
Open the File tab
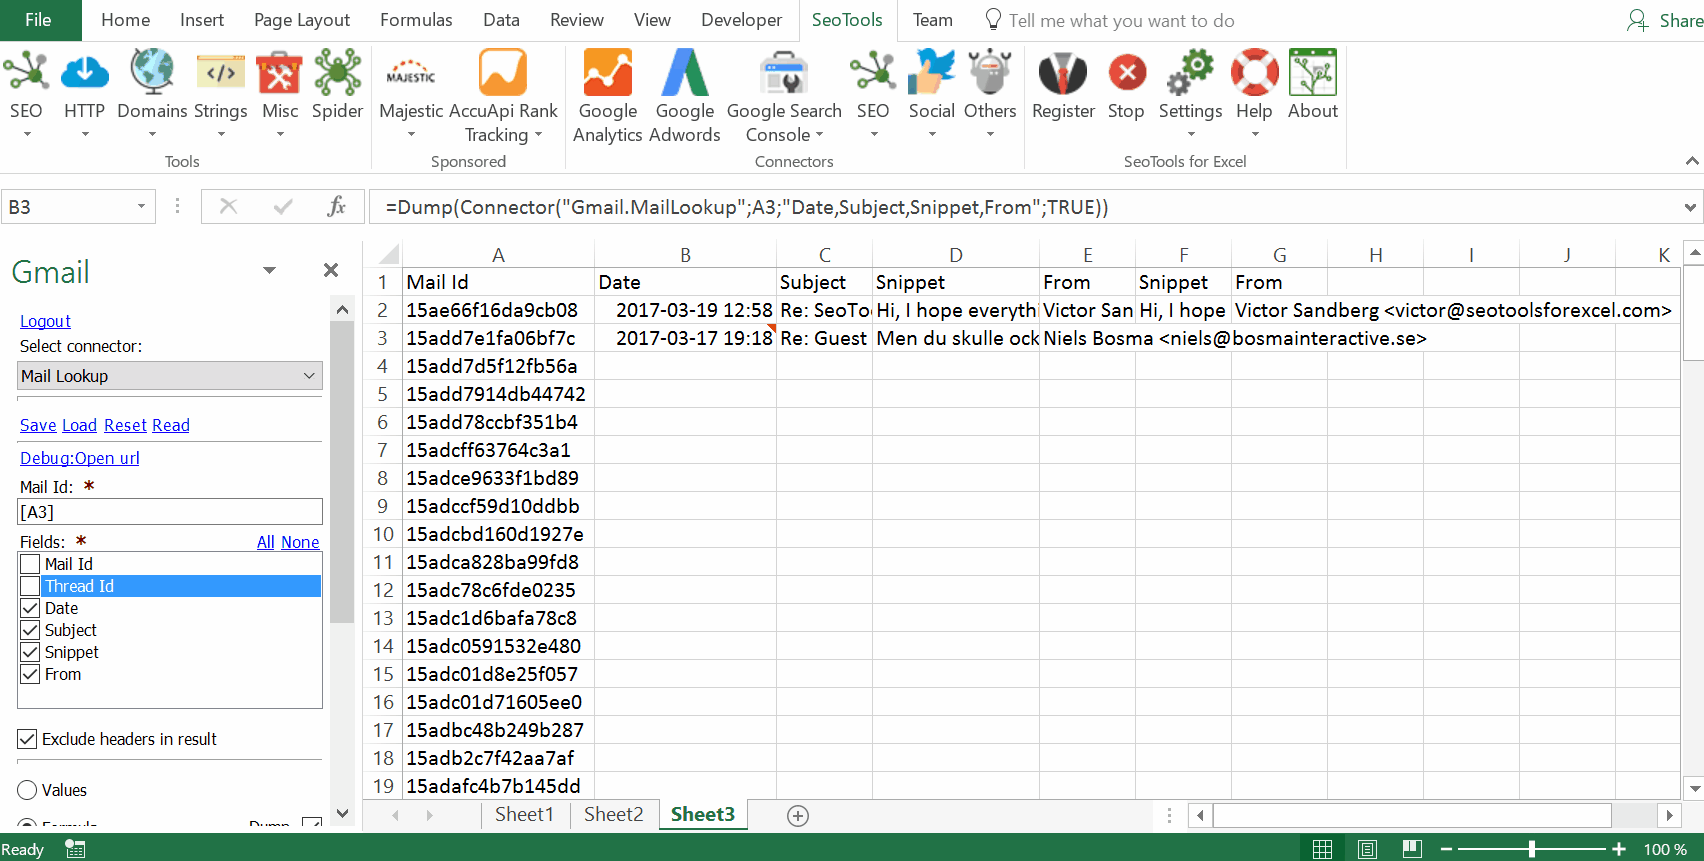click(38, 20)
